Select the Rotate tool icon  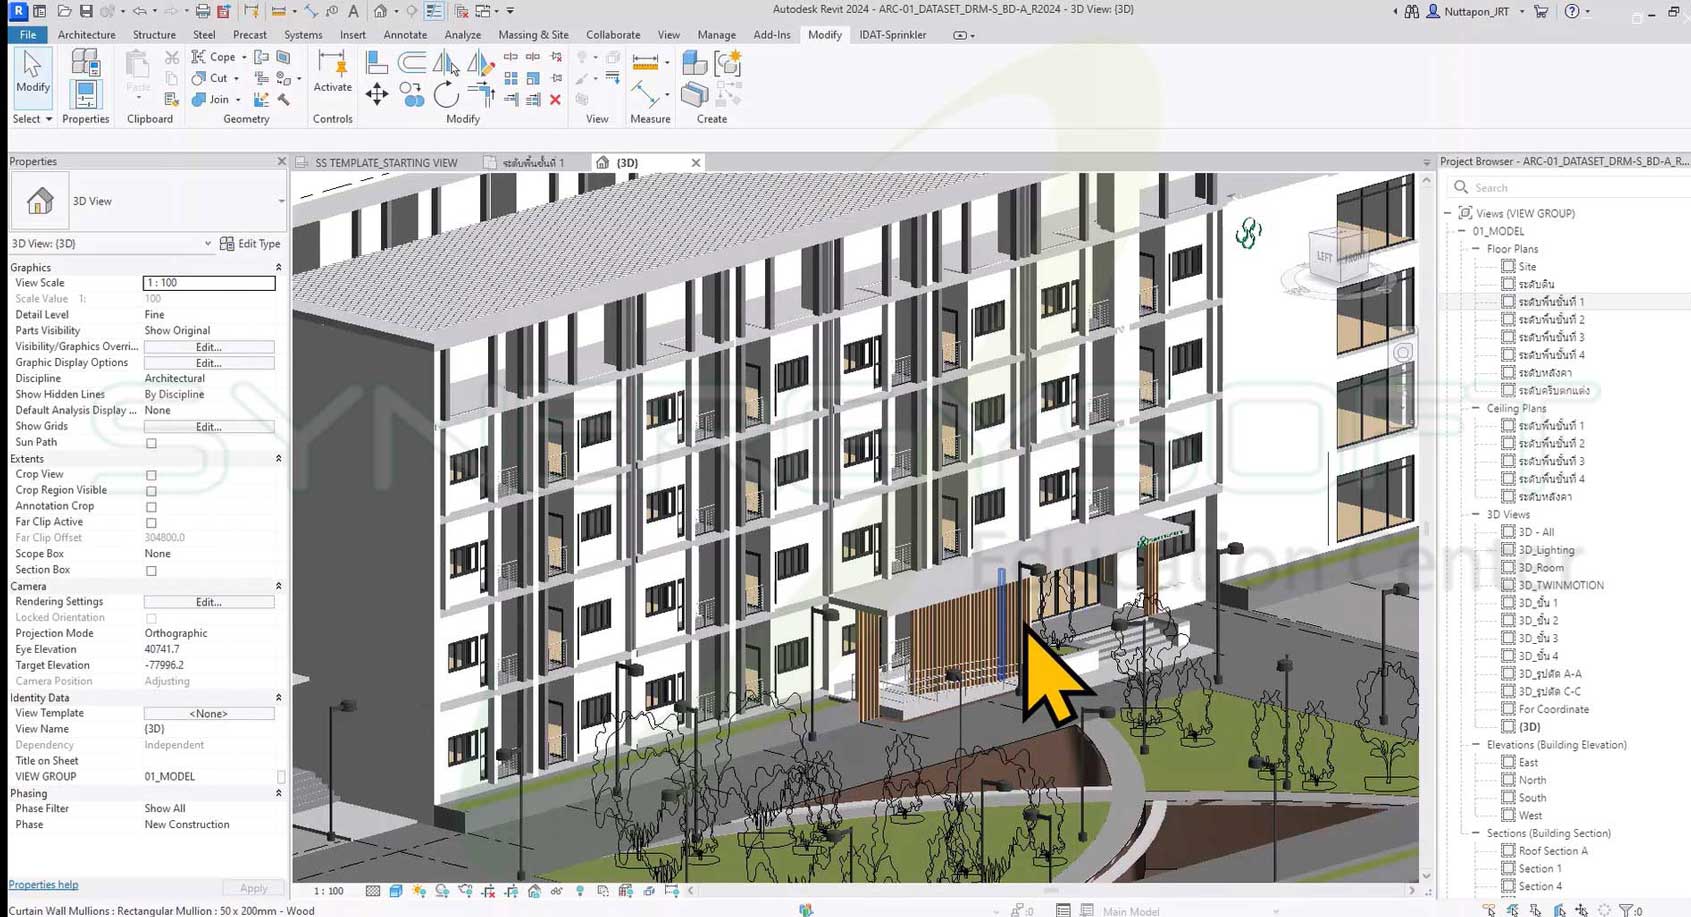[446, 95]
